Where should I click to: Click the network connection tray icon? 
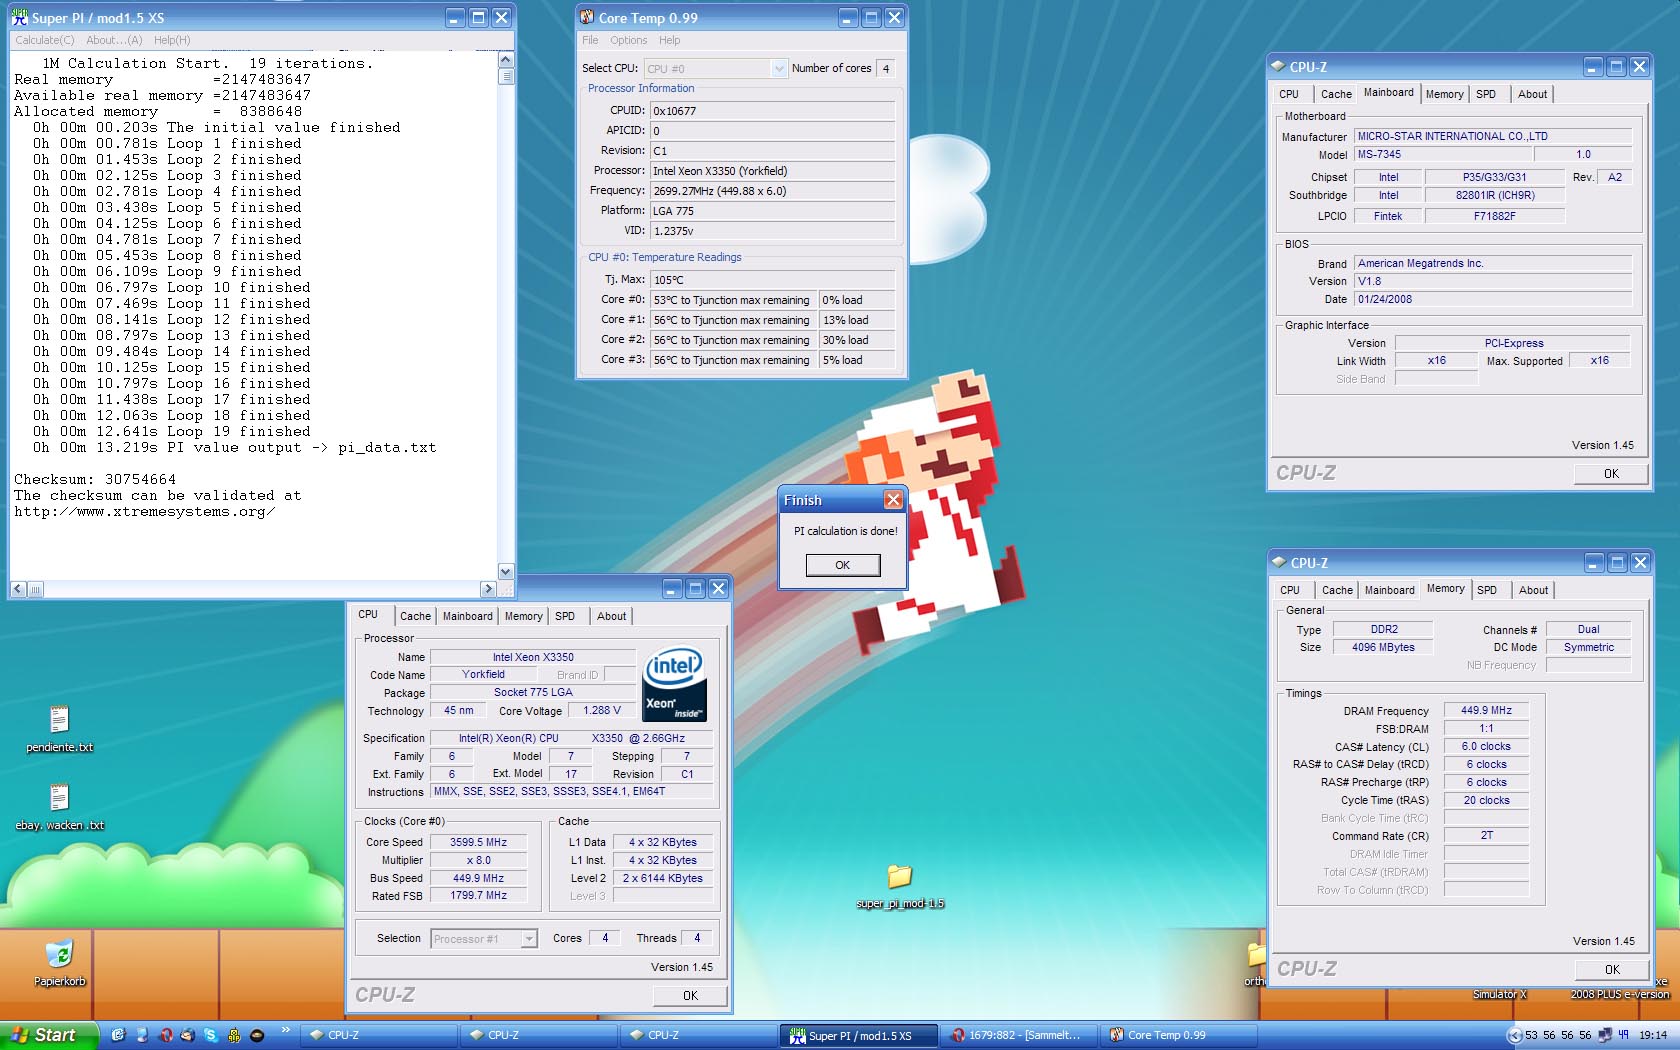coord(1605,1035)
